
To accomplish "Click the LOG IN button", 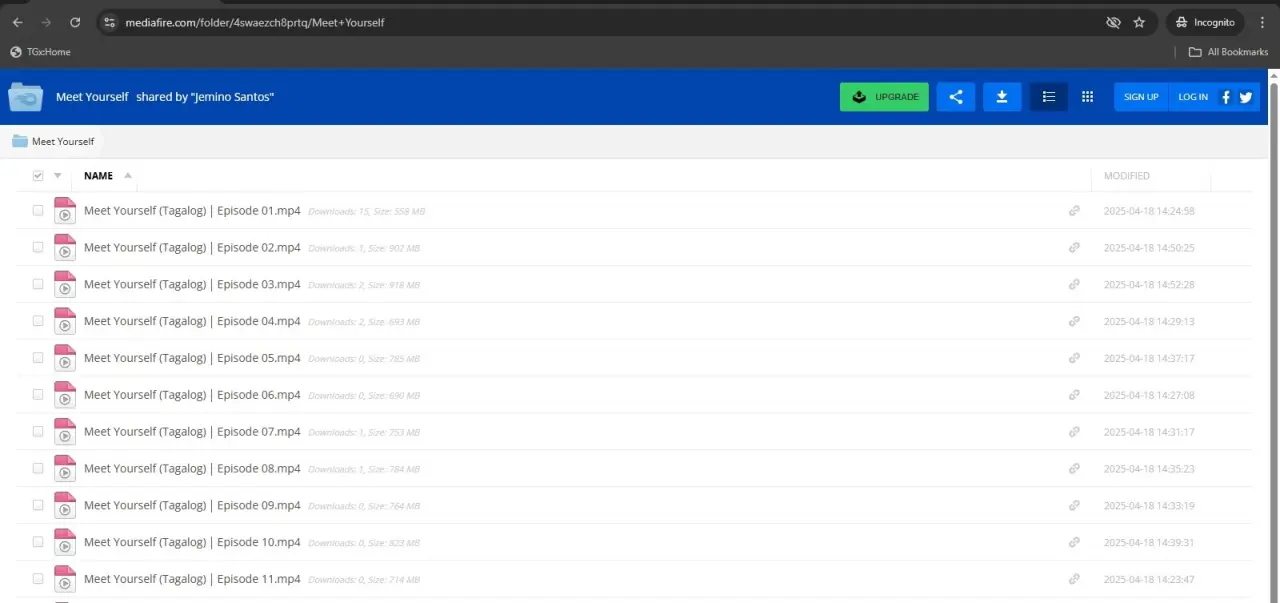I will tap(1193, 97).
